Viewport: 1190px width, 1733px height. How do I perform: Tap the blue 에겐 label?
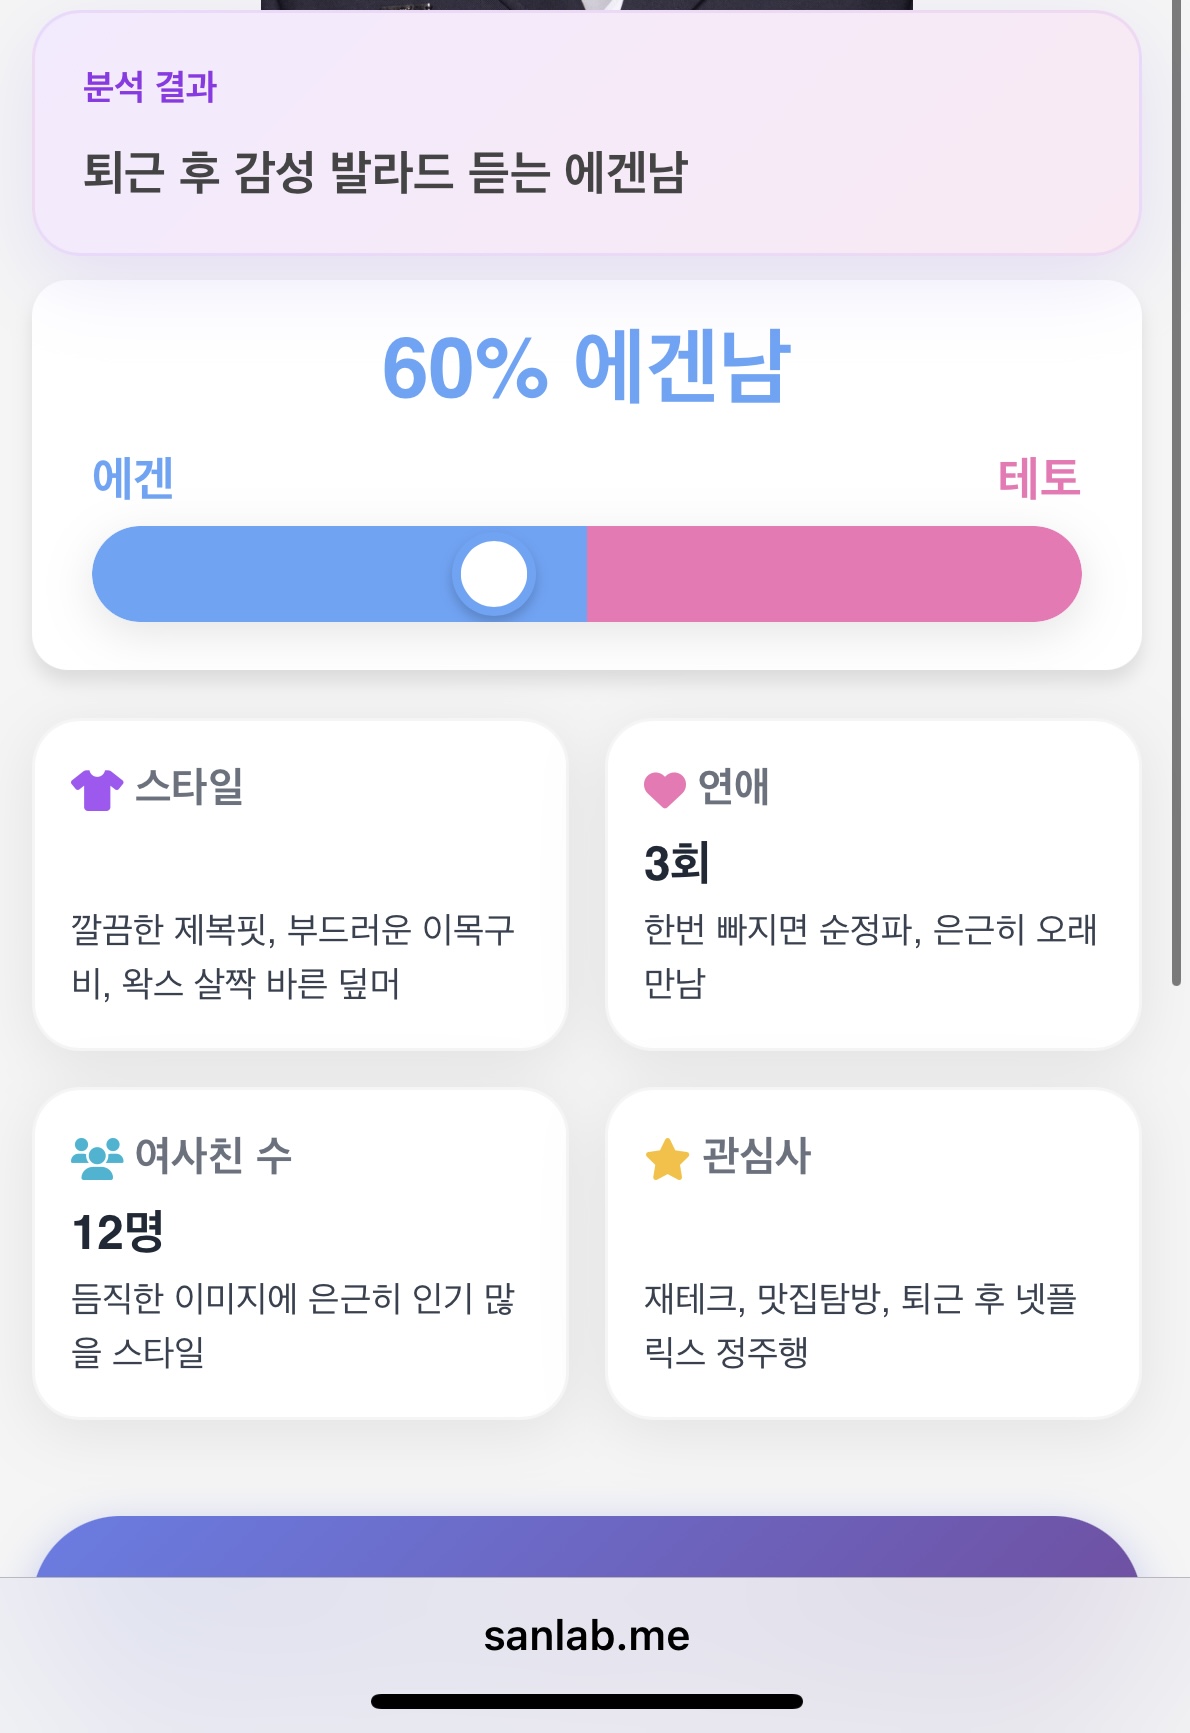point(133,477)
